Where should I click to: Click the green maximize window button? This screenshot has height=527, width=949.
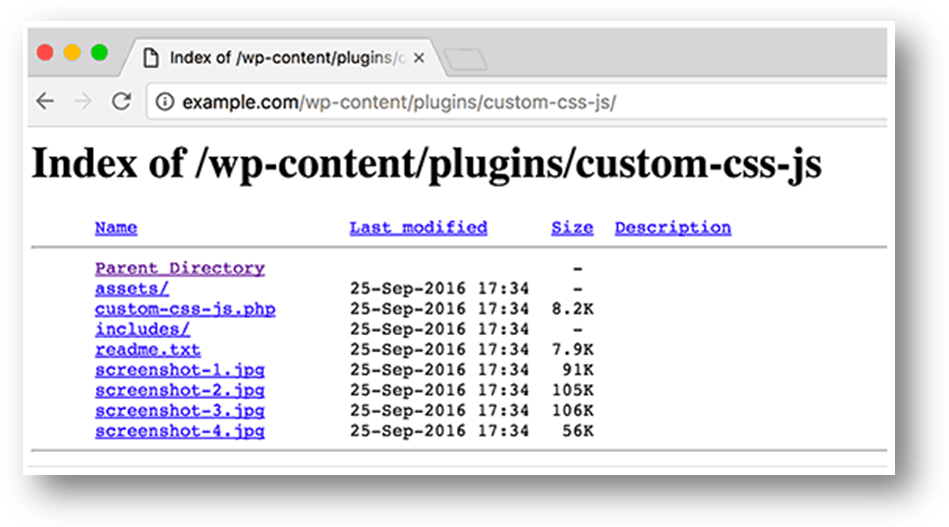99,53
